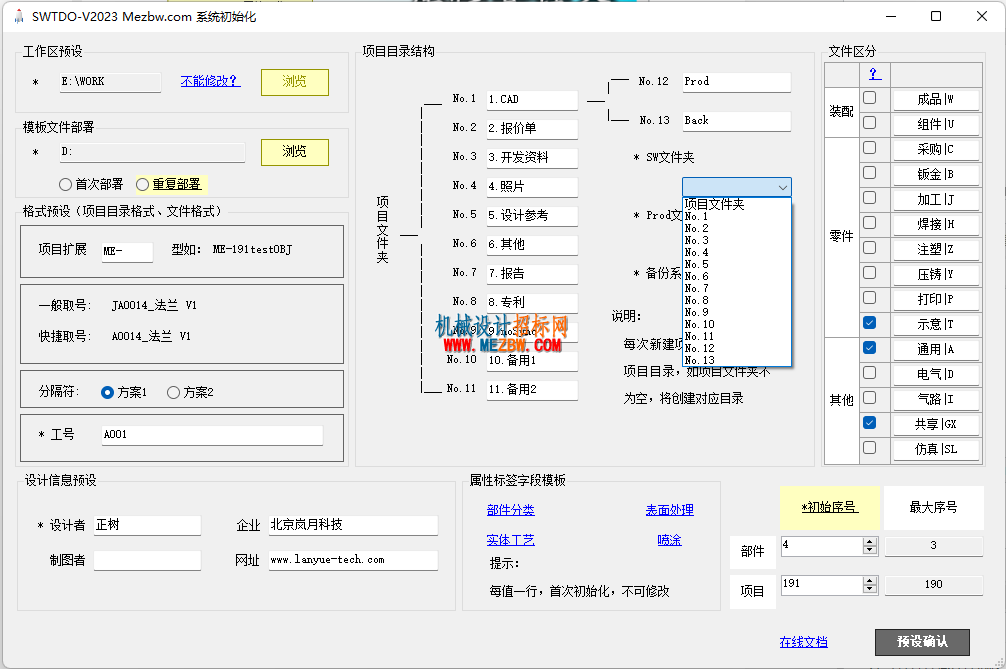Open the SW文件夹 dropdown arrow
This screenshot has width=1006, height=669.
pyautogui.click(x=783, y=187)
